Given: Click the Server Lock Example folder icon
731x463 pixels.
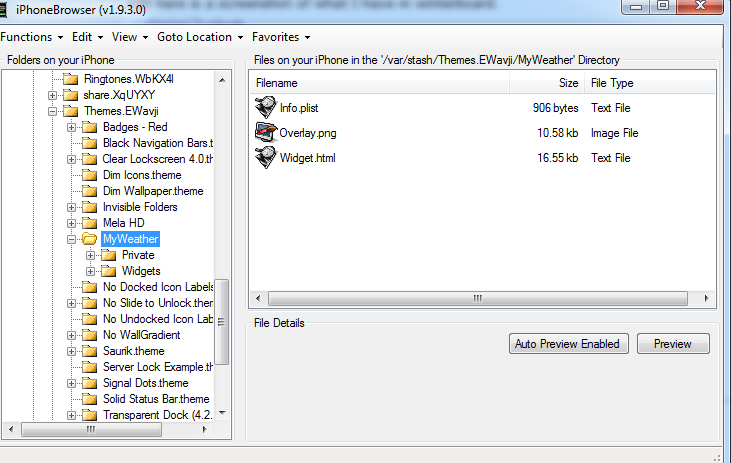Looking at the screenshot, I should [x=90, y=367].
